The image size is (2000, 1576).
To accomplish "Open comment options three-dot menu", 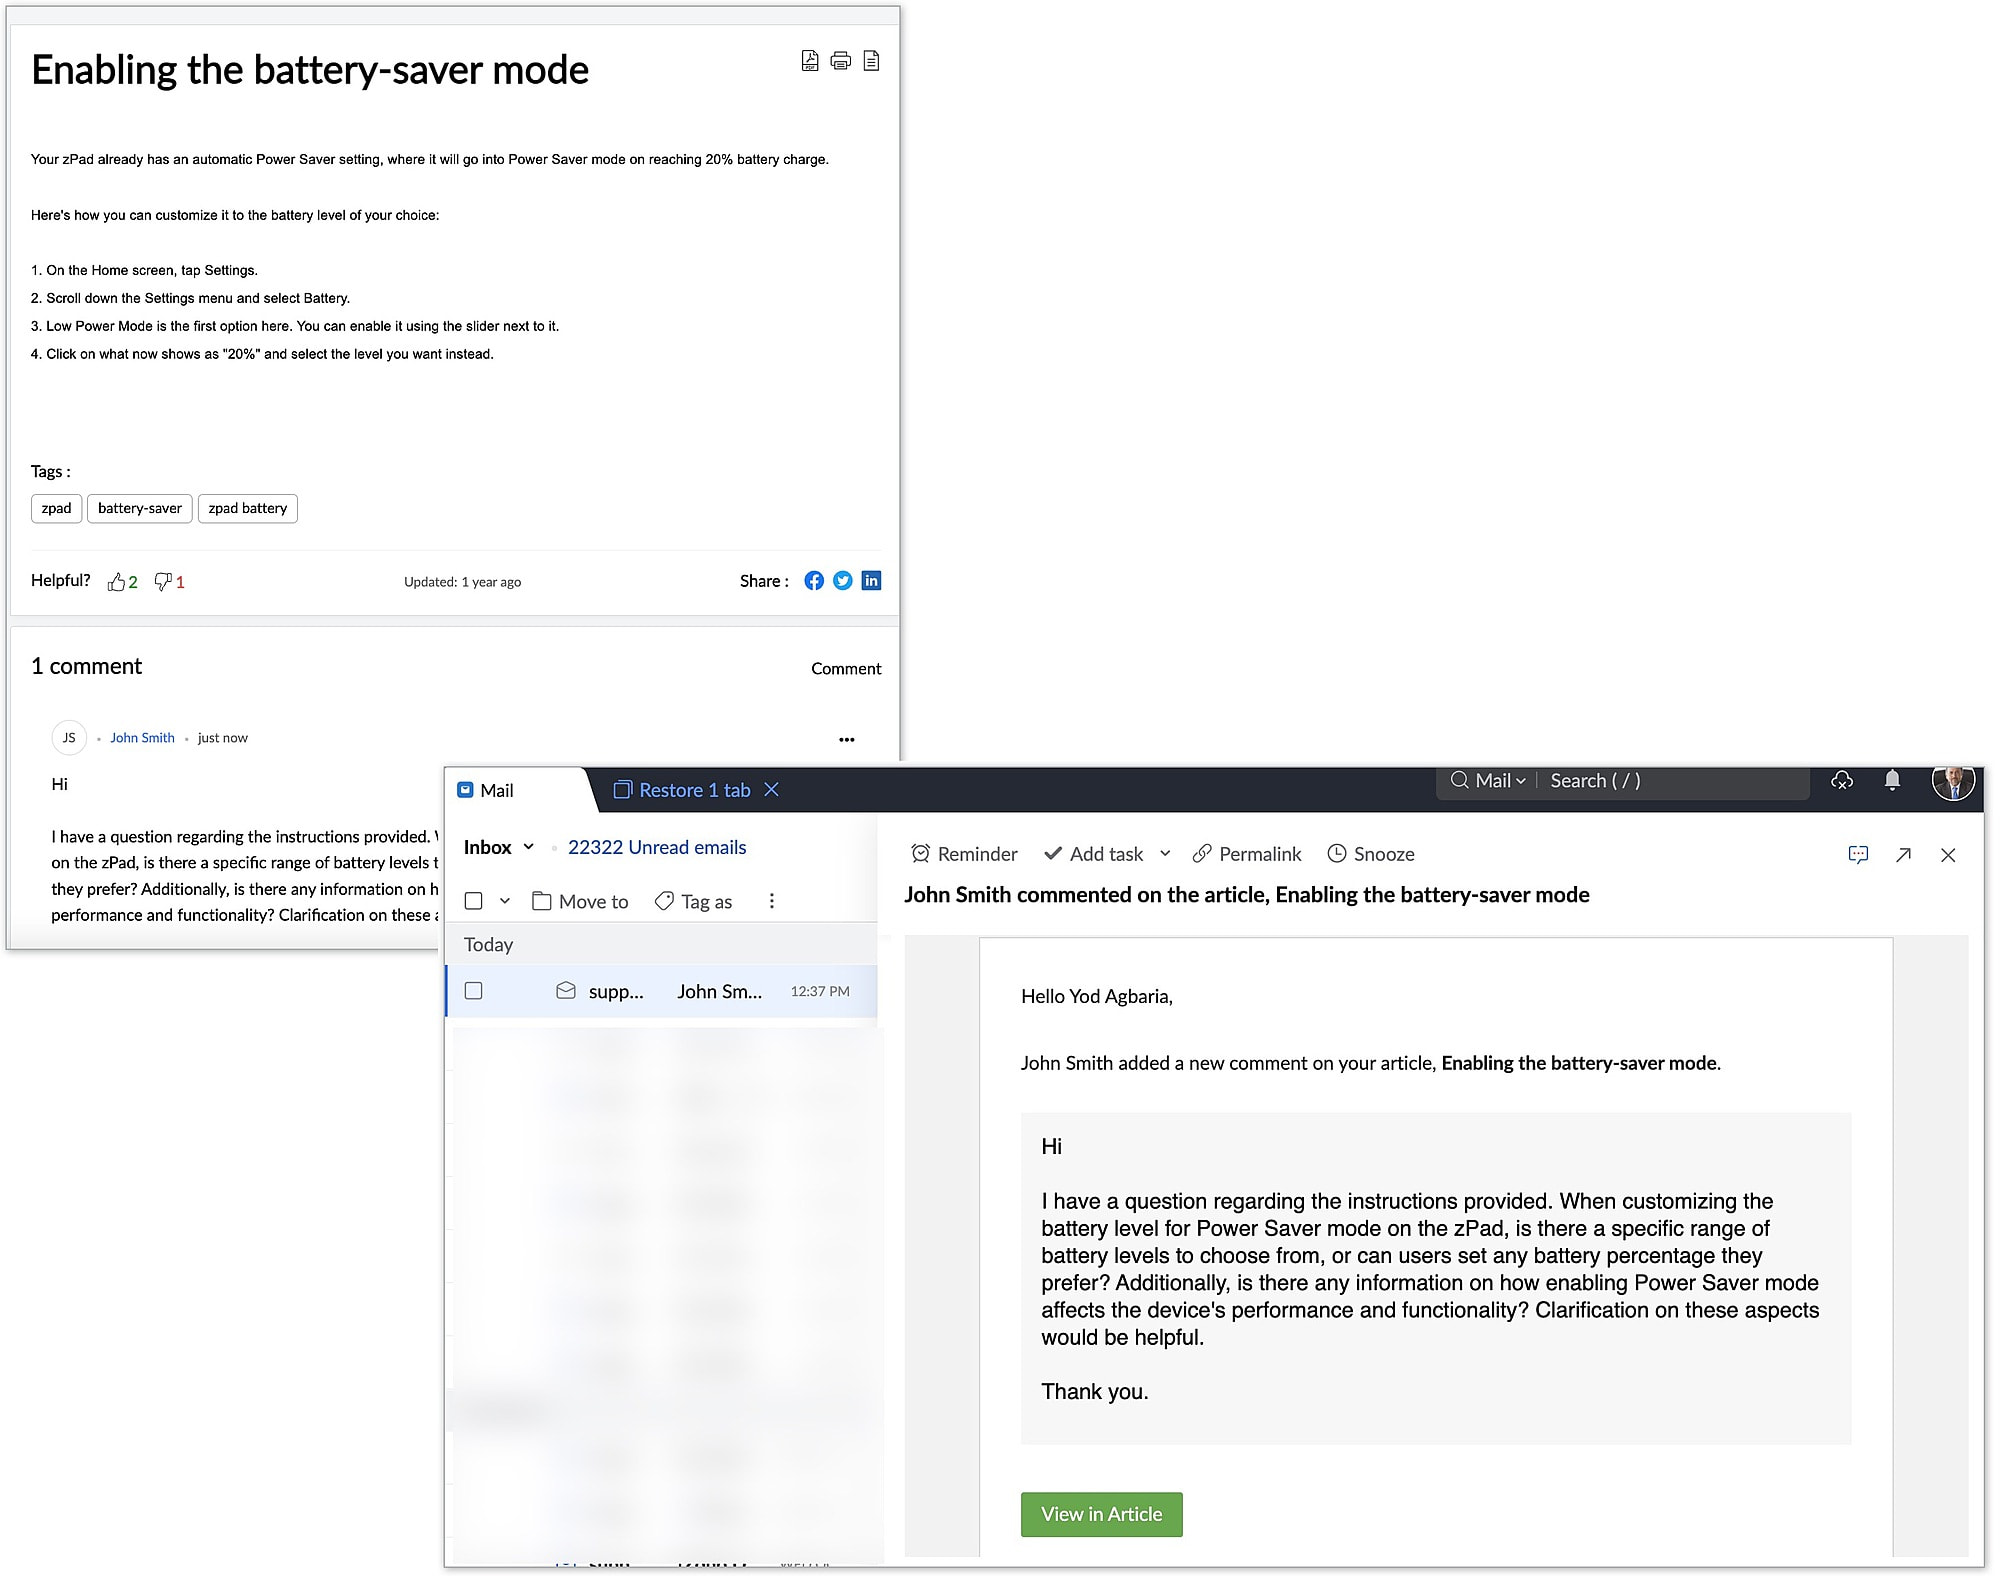I will click(847, 740).
